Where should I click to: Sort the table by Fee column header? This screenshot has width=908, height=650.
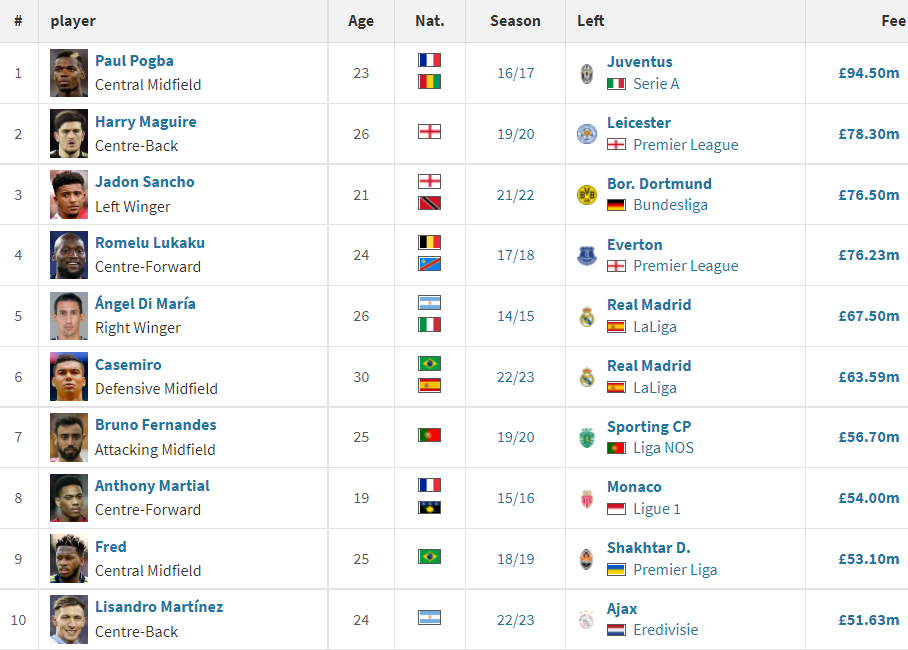[893, 21]
